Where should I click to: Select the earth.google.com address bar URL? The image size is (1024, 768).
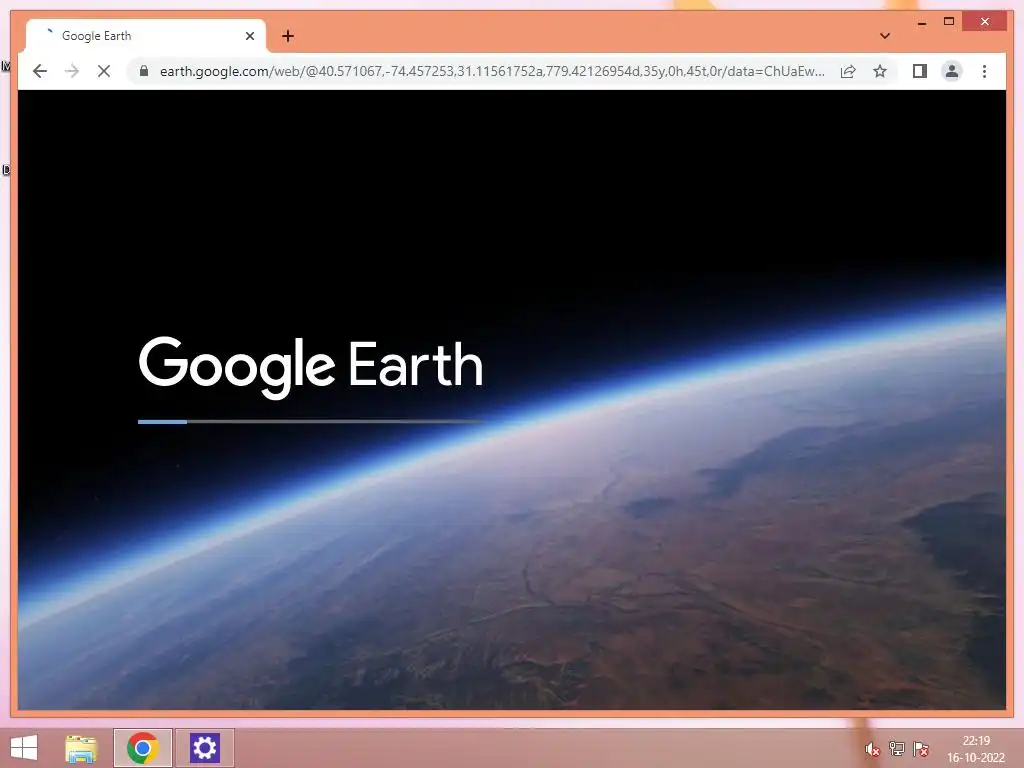[x=492, y=71]
